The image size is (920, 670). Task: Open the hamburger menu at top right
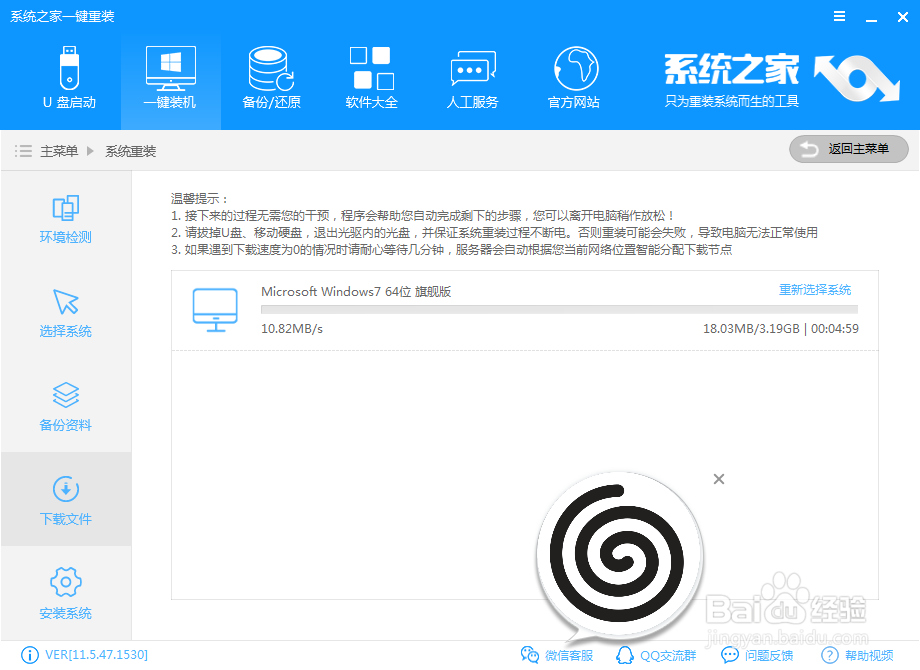[839, 16]
